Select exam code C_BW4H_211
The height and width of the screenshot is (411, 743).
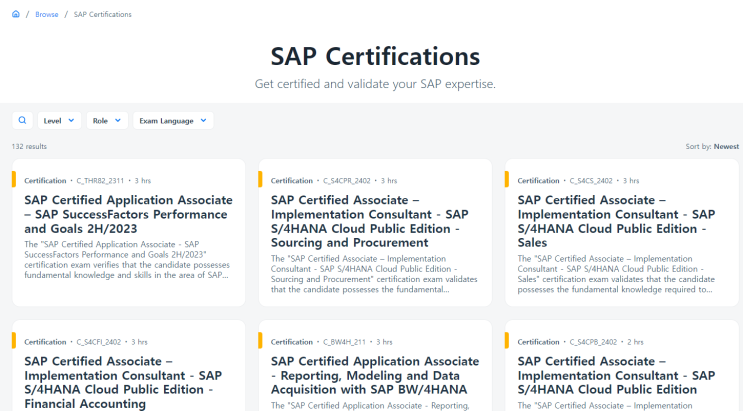pyautogui.click(x=344, y=342)
